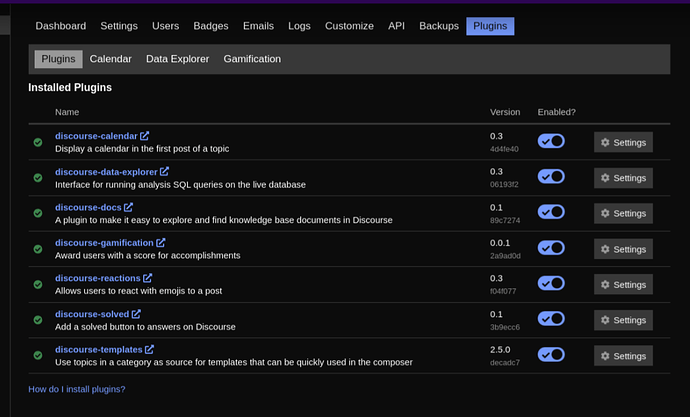Open the Customize admin tab

coord(349,26)
